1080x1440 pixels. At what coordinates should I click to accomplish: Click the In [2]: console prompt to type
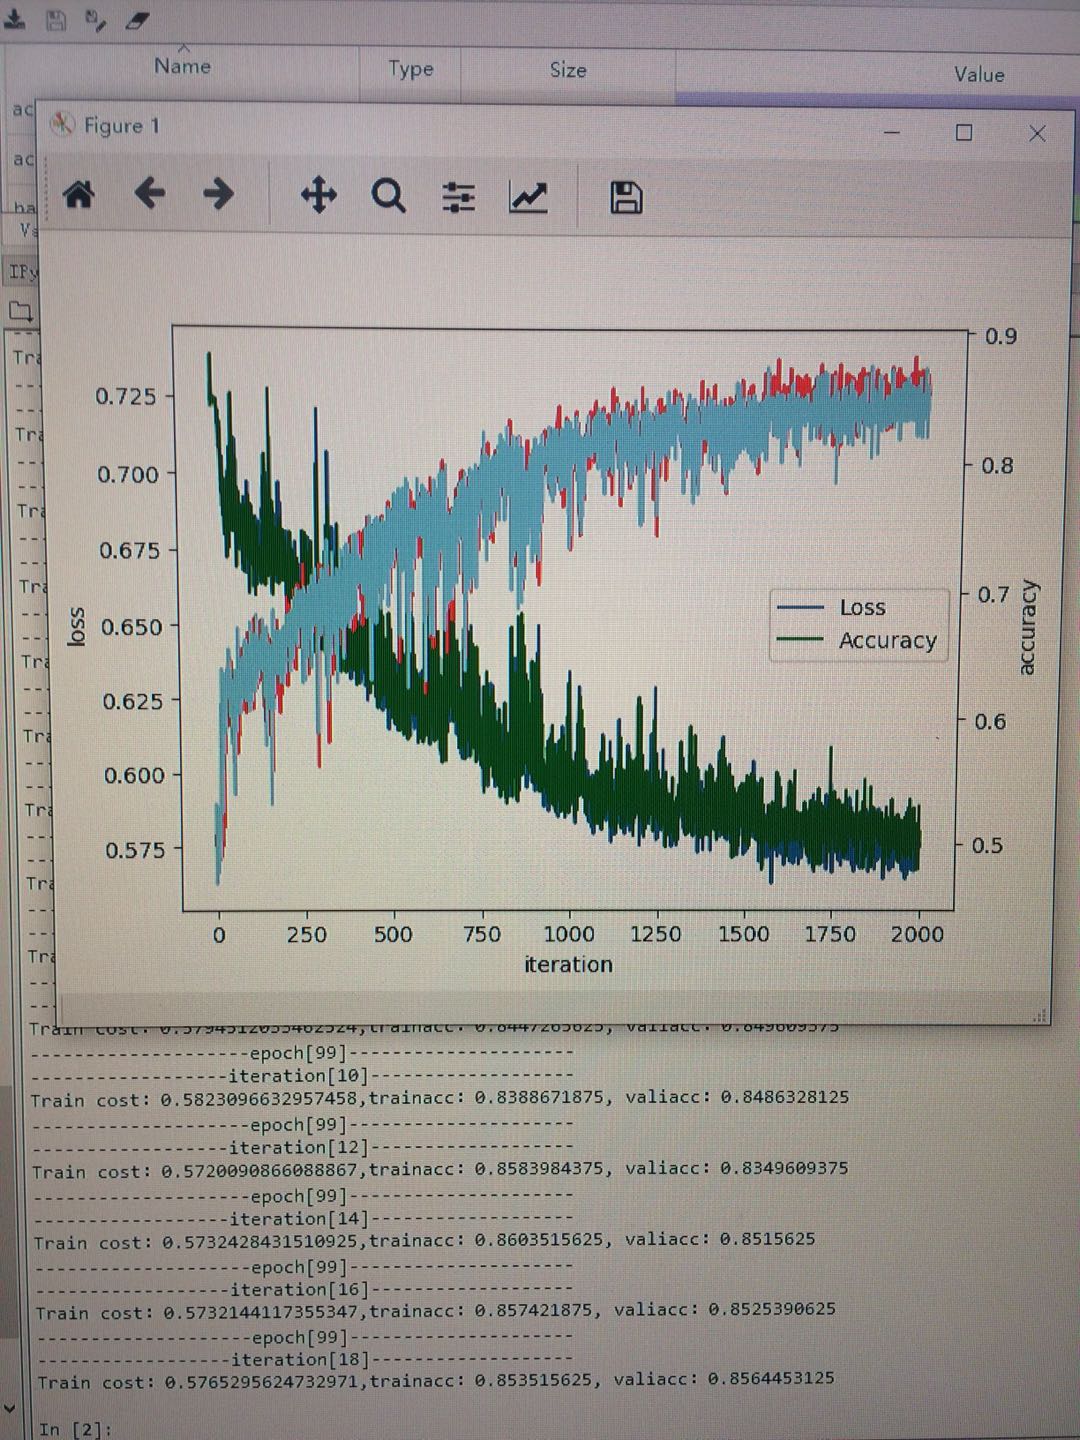point(68,1428)
